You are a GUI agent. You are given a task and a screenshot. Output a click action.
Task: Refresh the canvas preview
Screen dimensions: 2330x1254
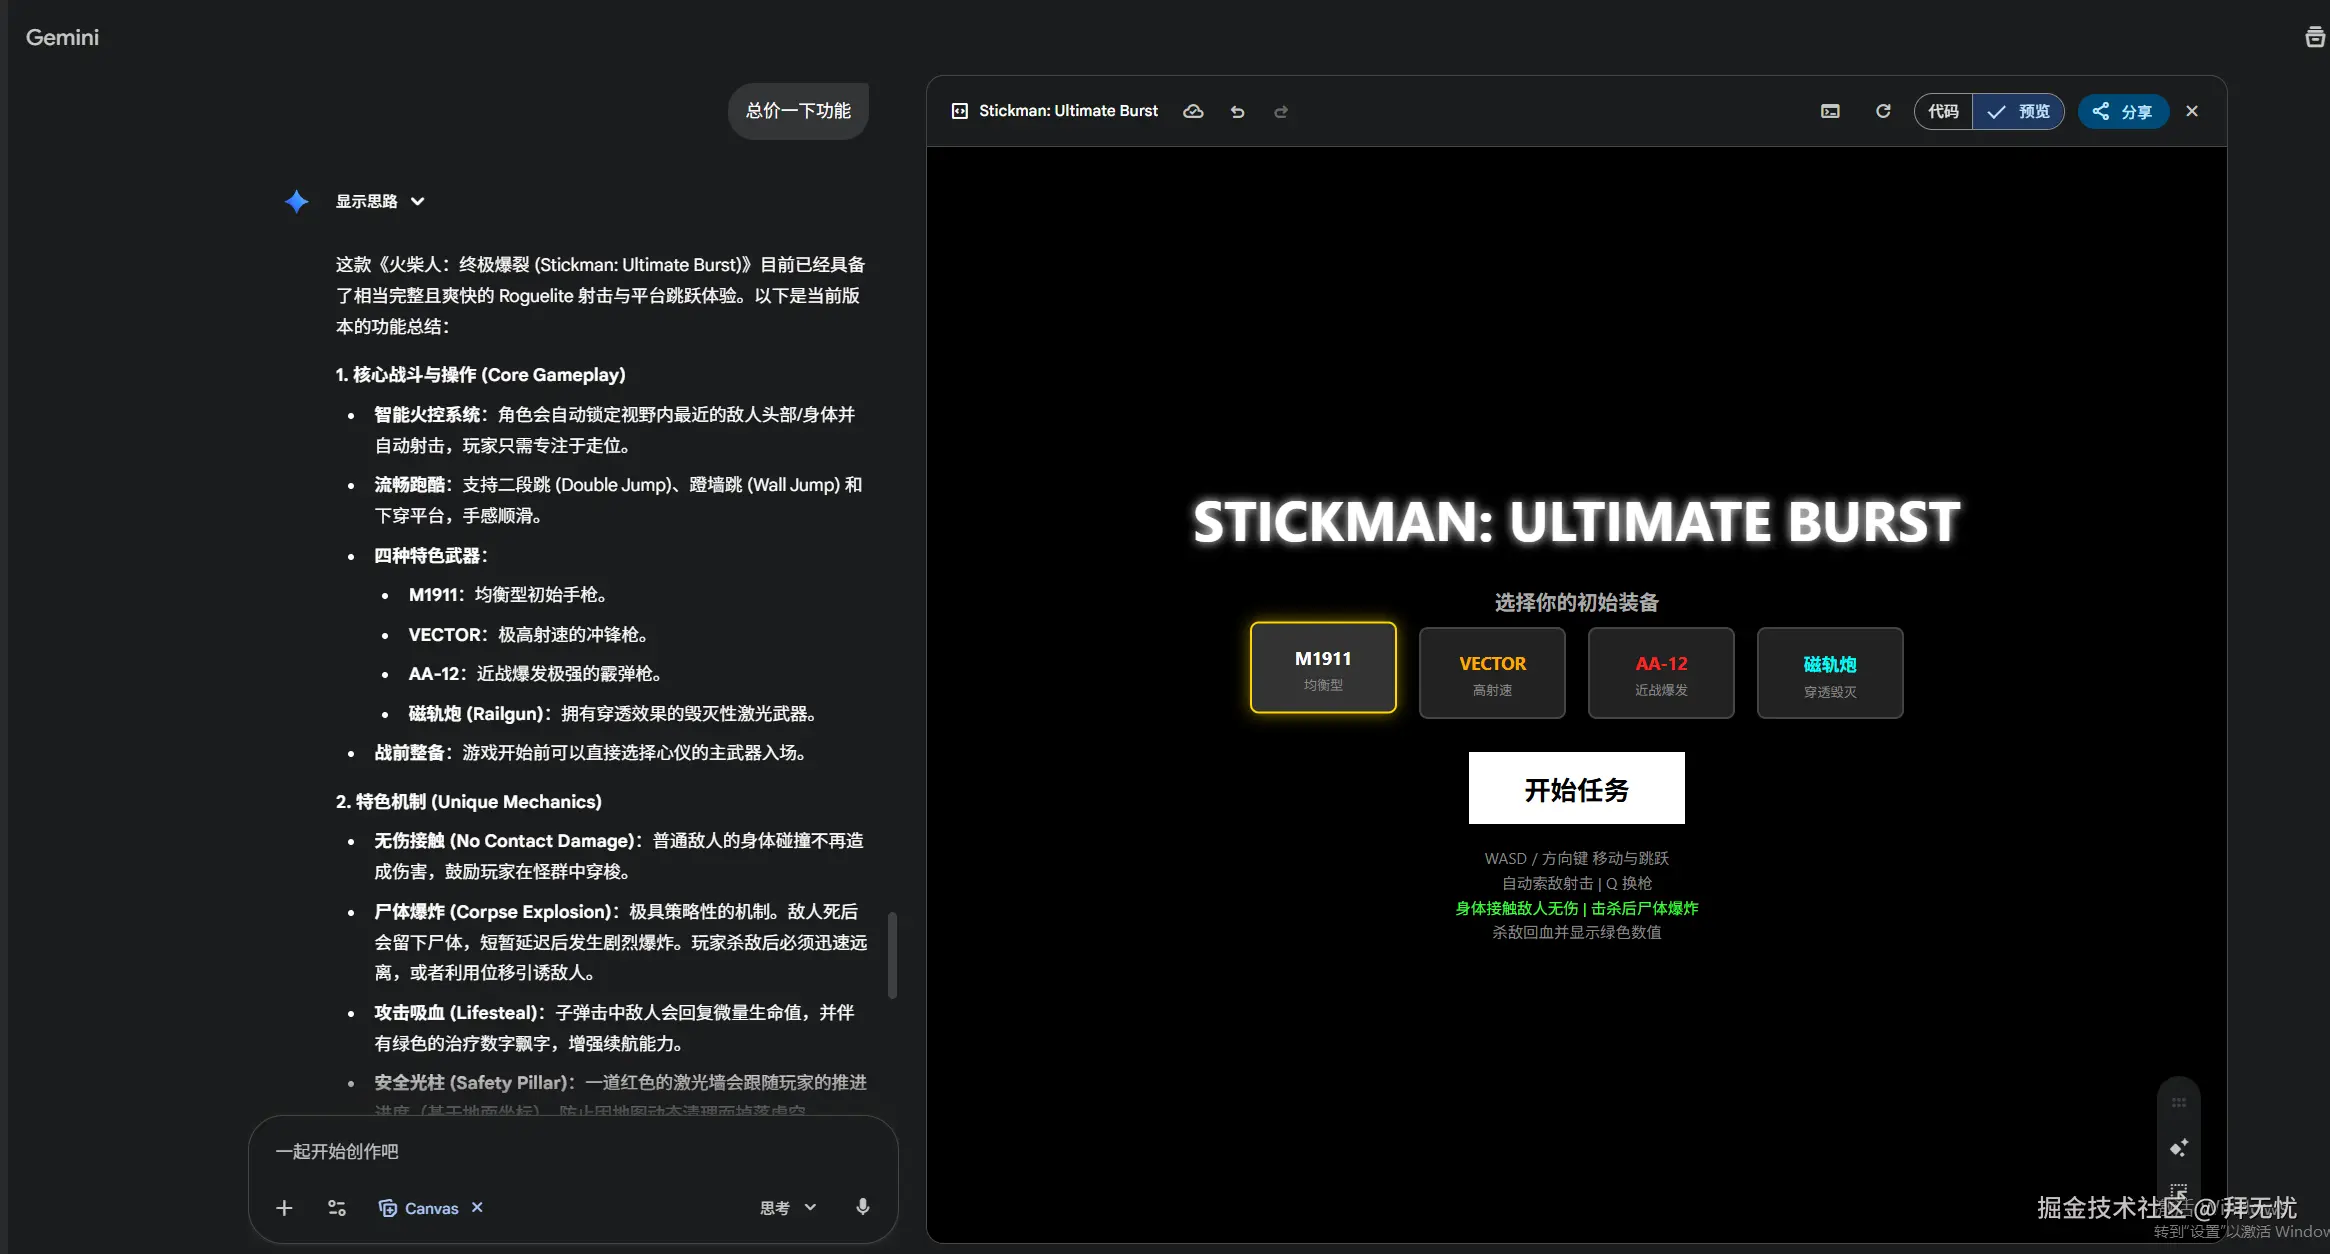tap(1883, 111)
